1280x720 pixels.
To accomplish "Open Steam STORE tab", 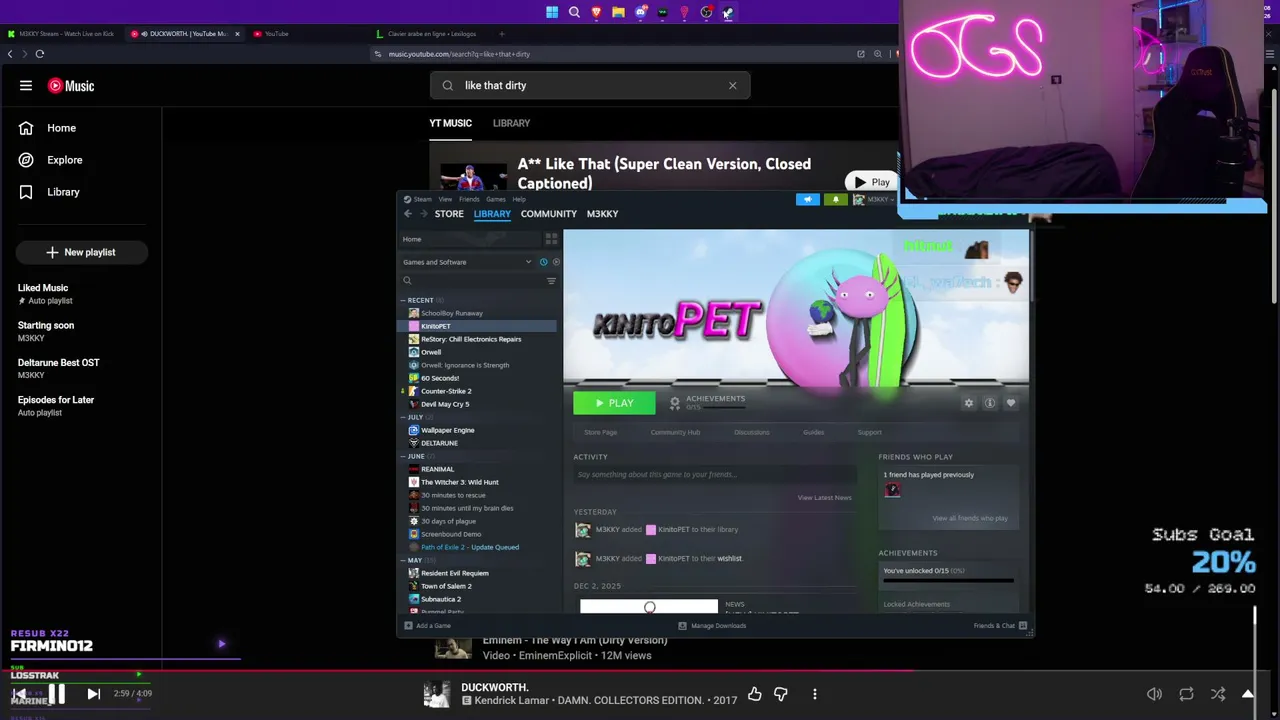I will [x=449, y=214].
